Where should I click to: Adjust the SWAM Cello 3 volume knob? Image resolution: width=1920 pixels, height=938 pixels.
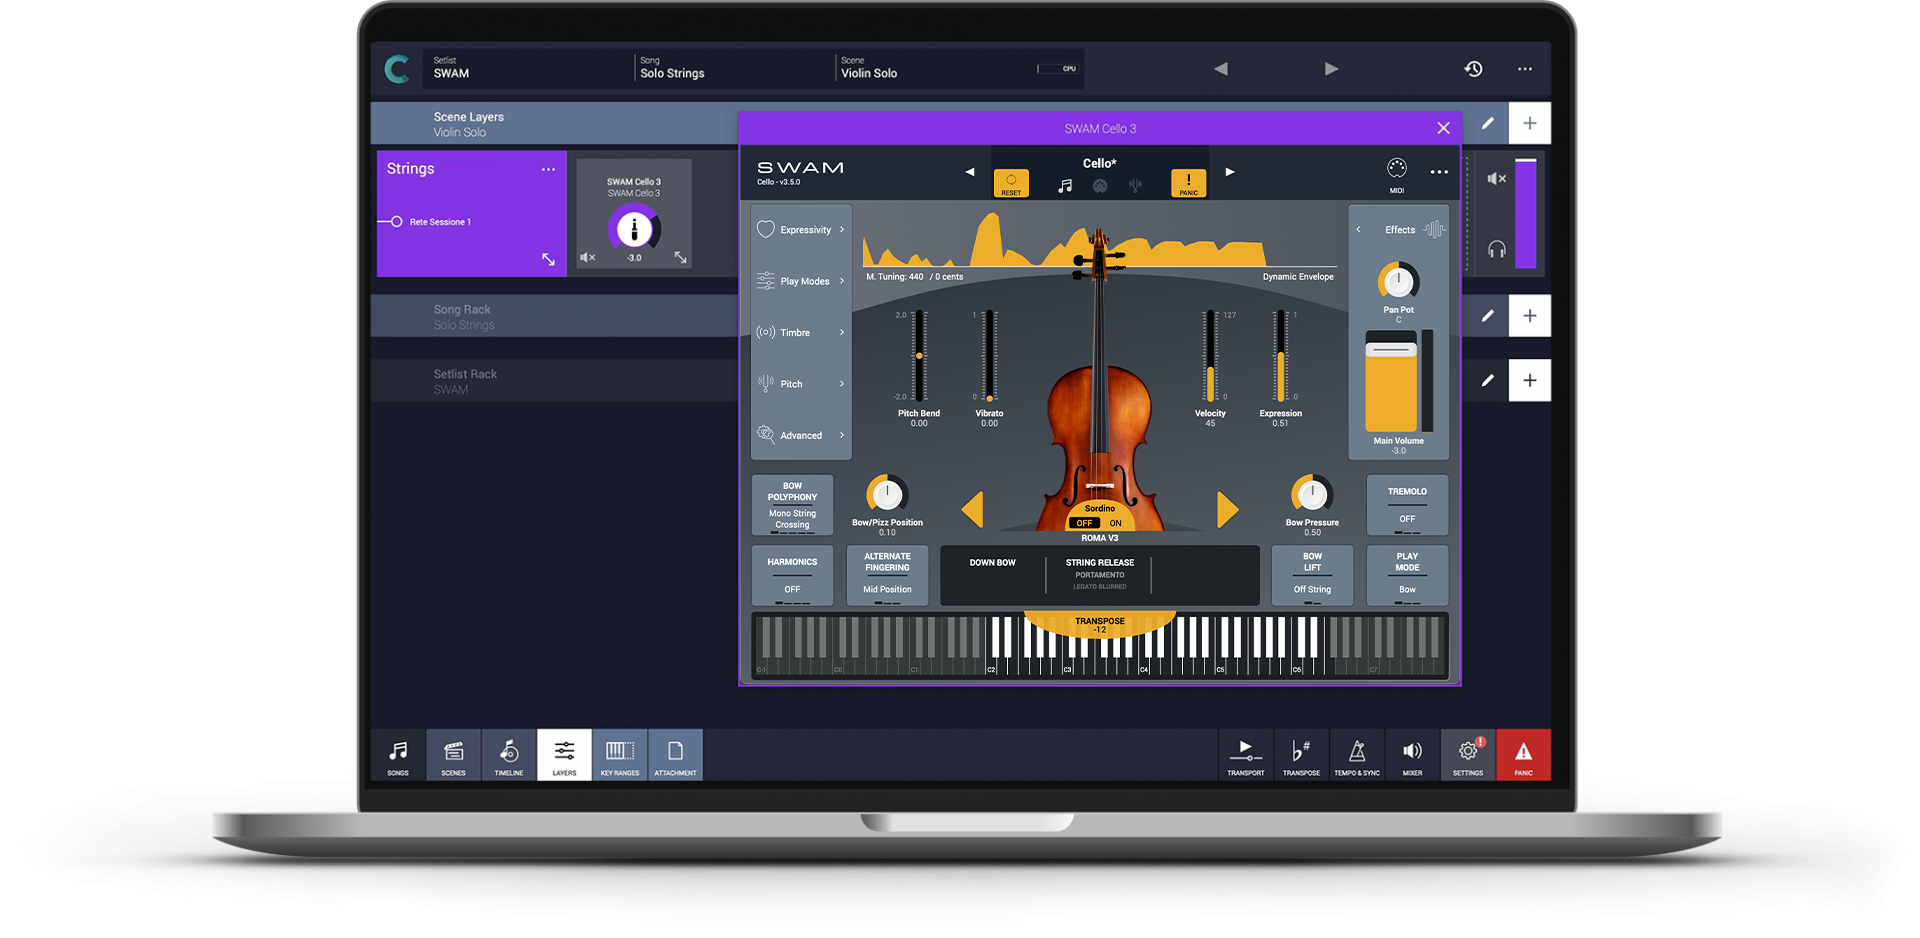[x=634, y=229]
